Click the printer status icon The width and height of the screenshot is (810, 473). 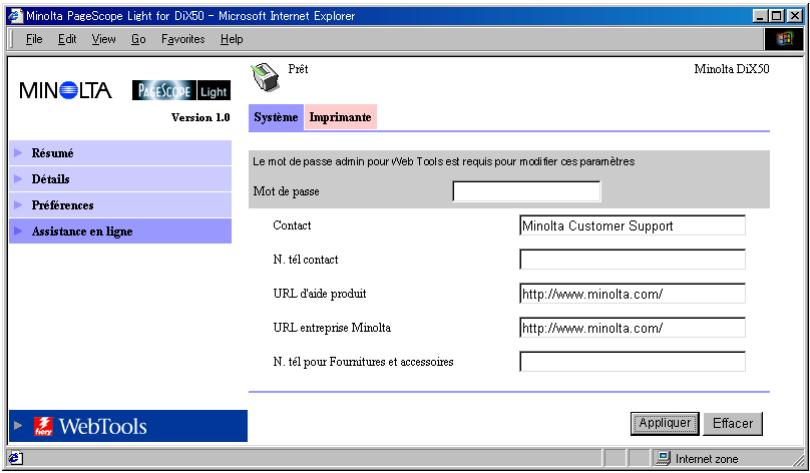[x=265, y=77]
